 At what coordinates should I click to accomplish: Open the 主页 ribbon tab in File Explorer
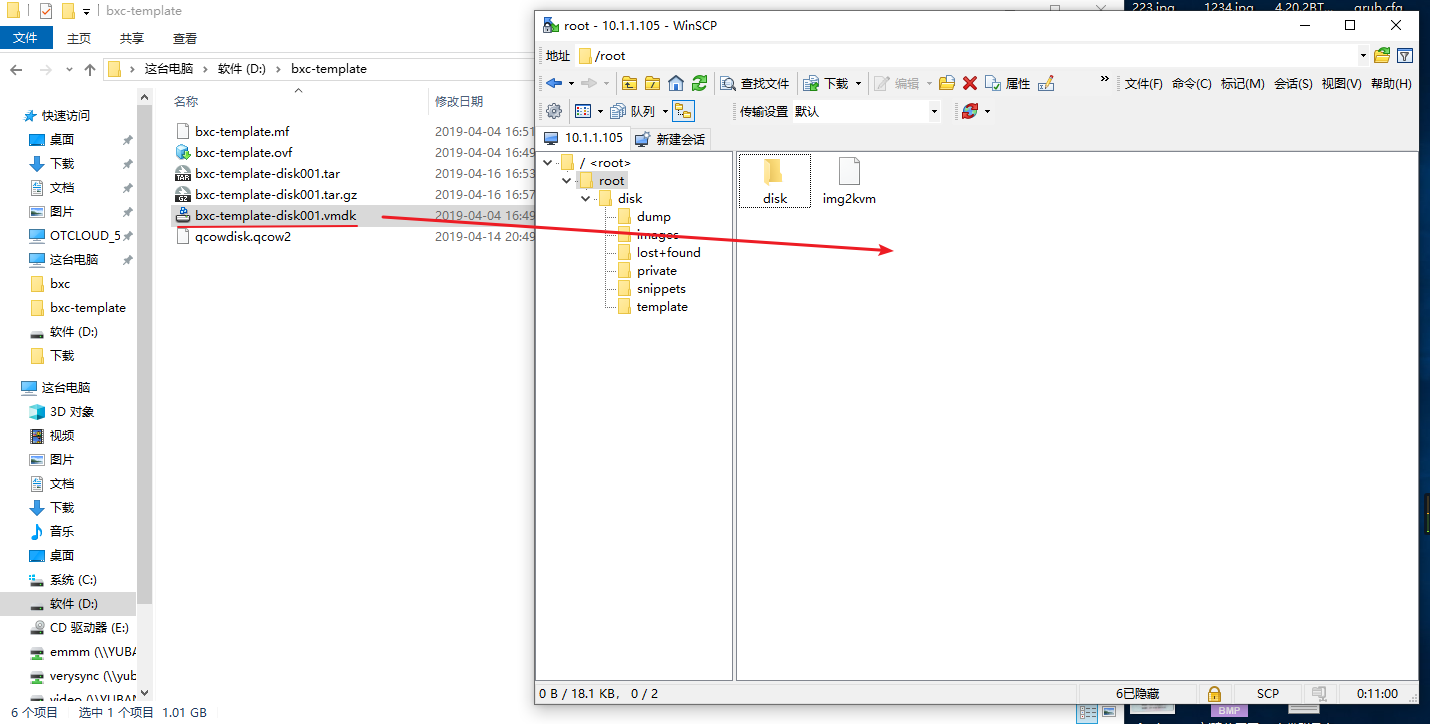point(79,38)
